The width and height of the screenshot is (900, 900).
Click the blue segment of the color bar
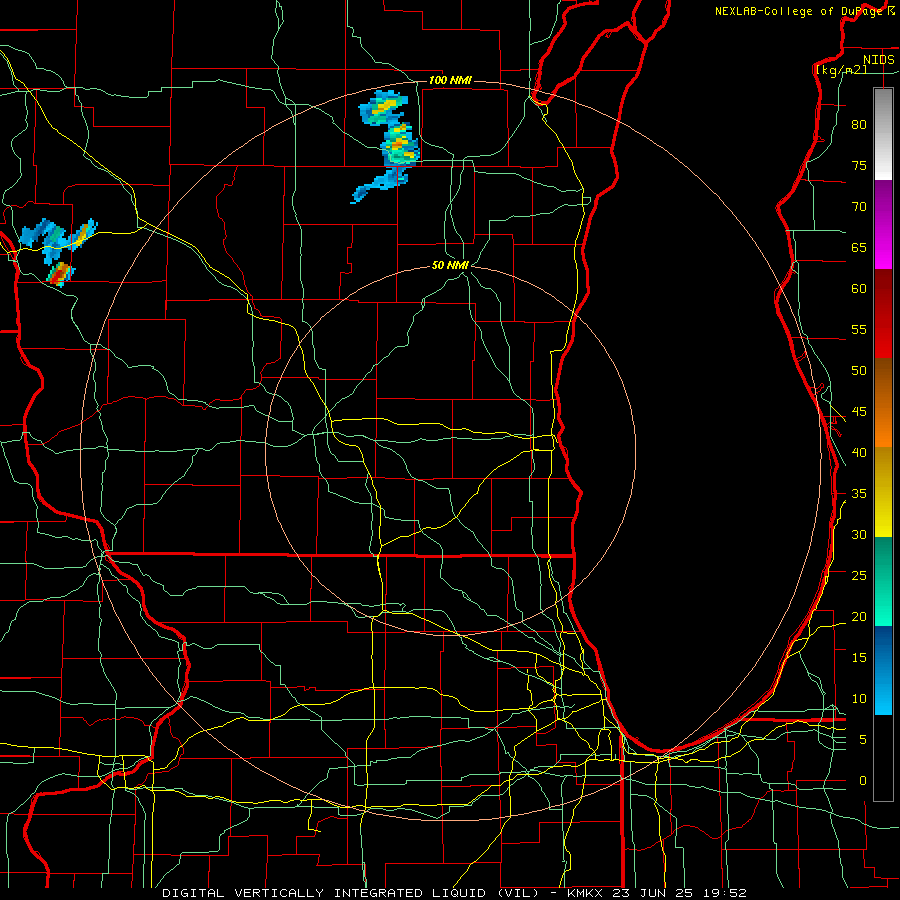coord(883,670)
